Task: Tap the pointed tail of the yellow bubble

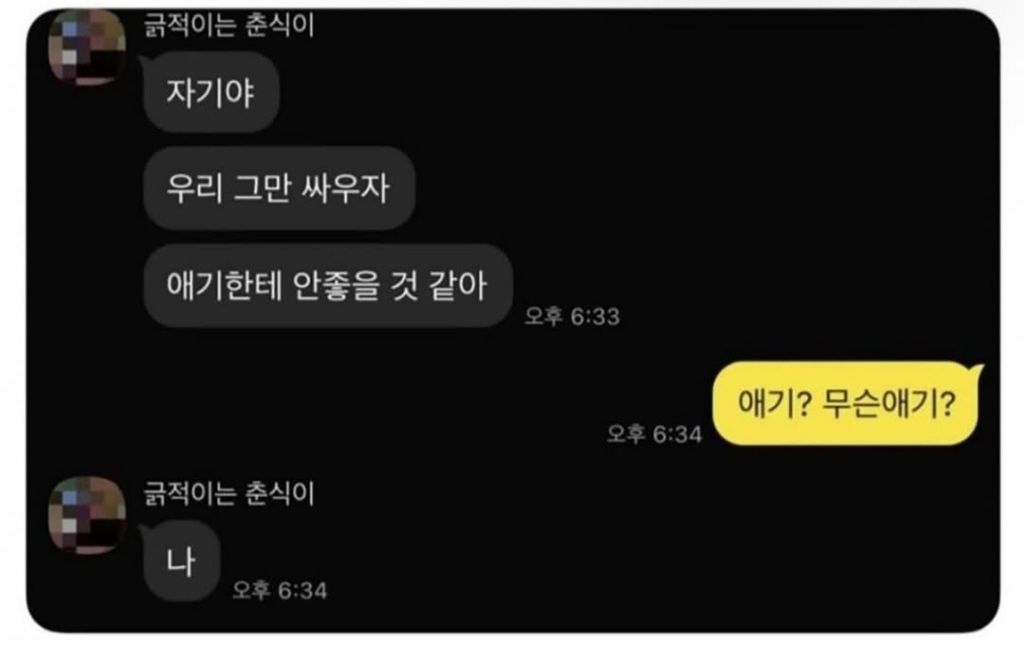Action: coord(977,372)
